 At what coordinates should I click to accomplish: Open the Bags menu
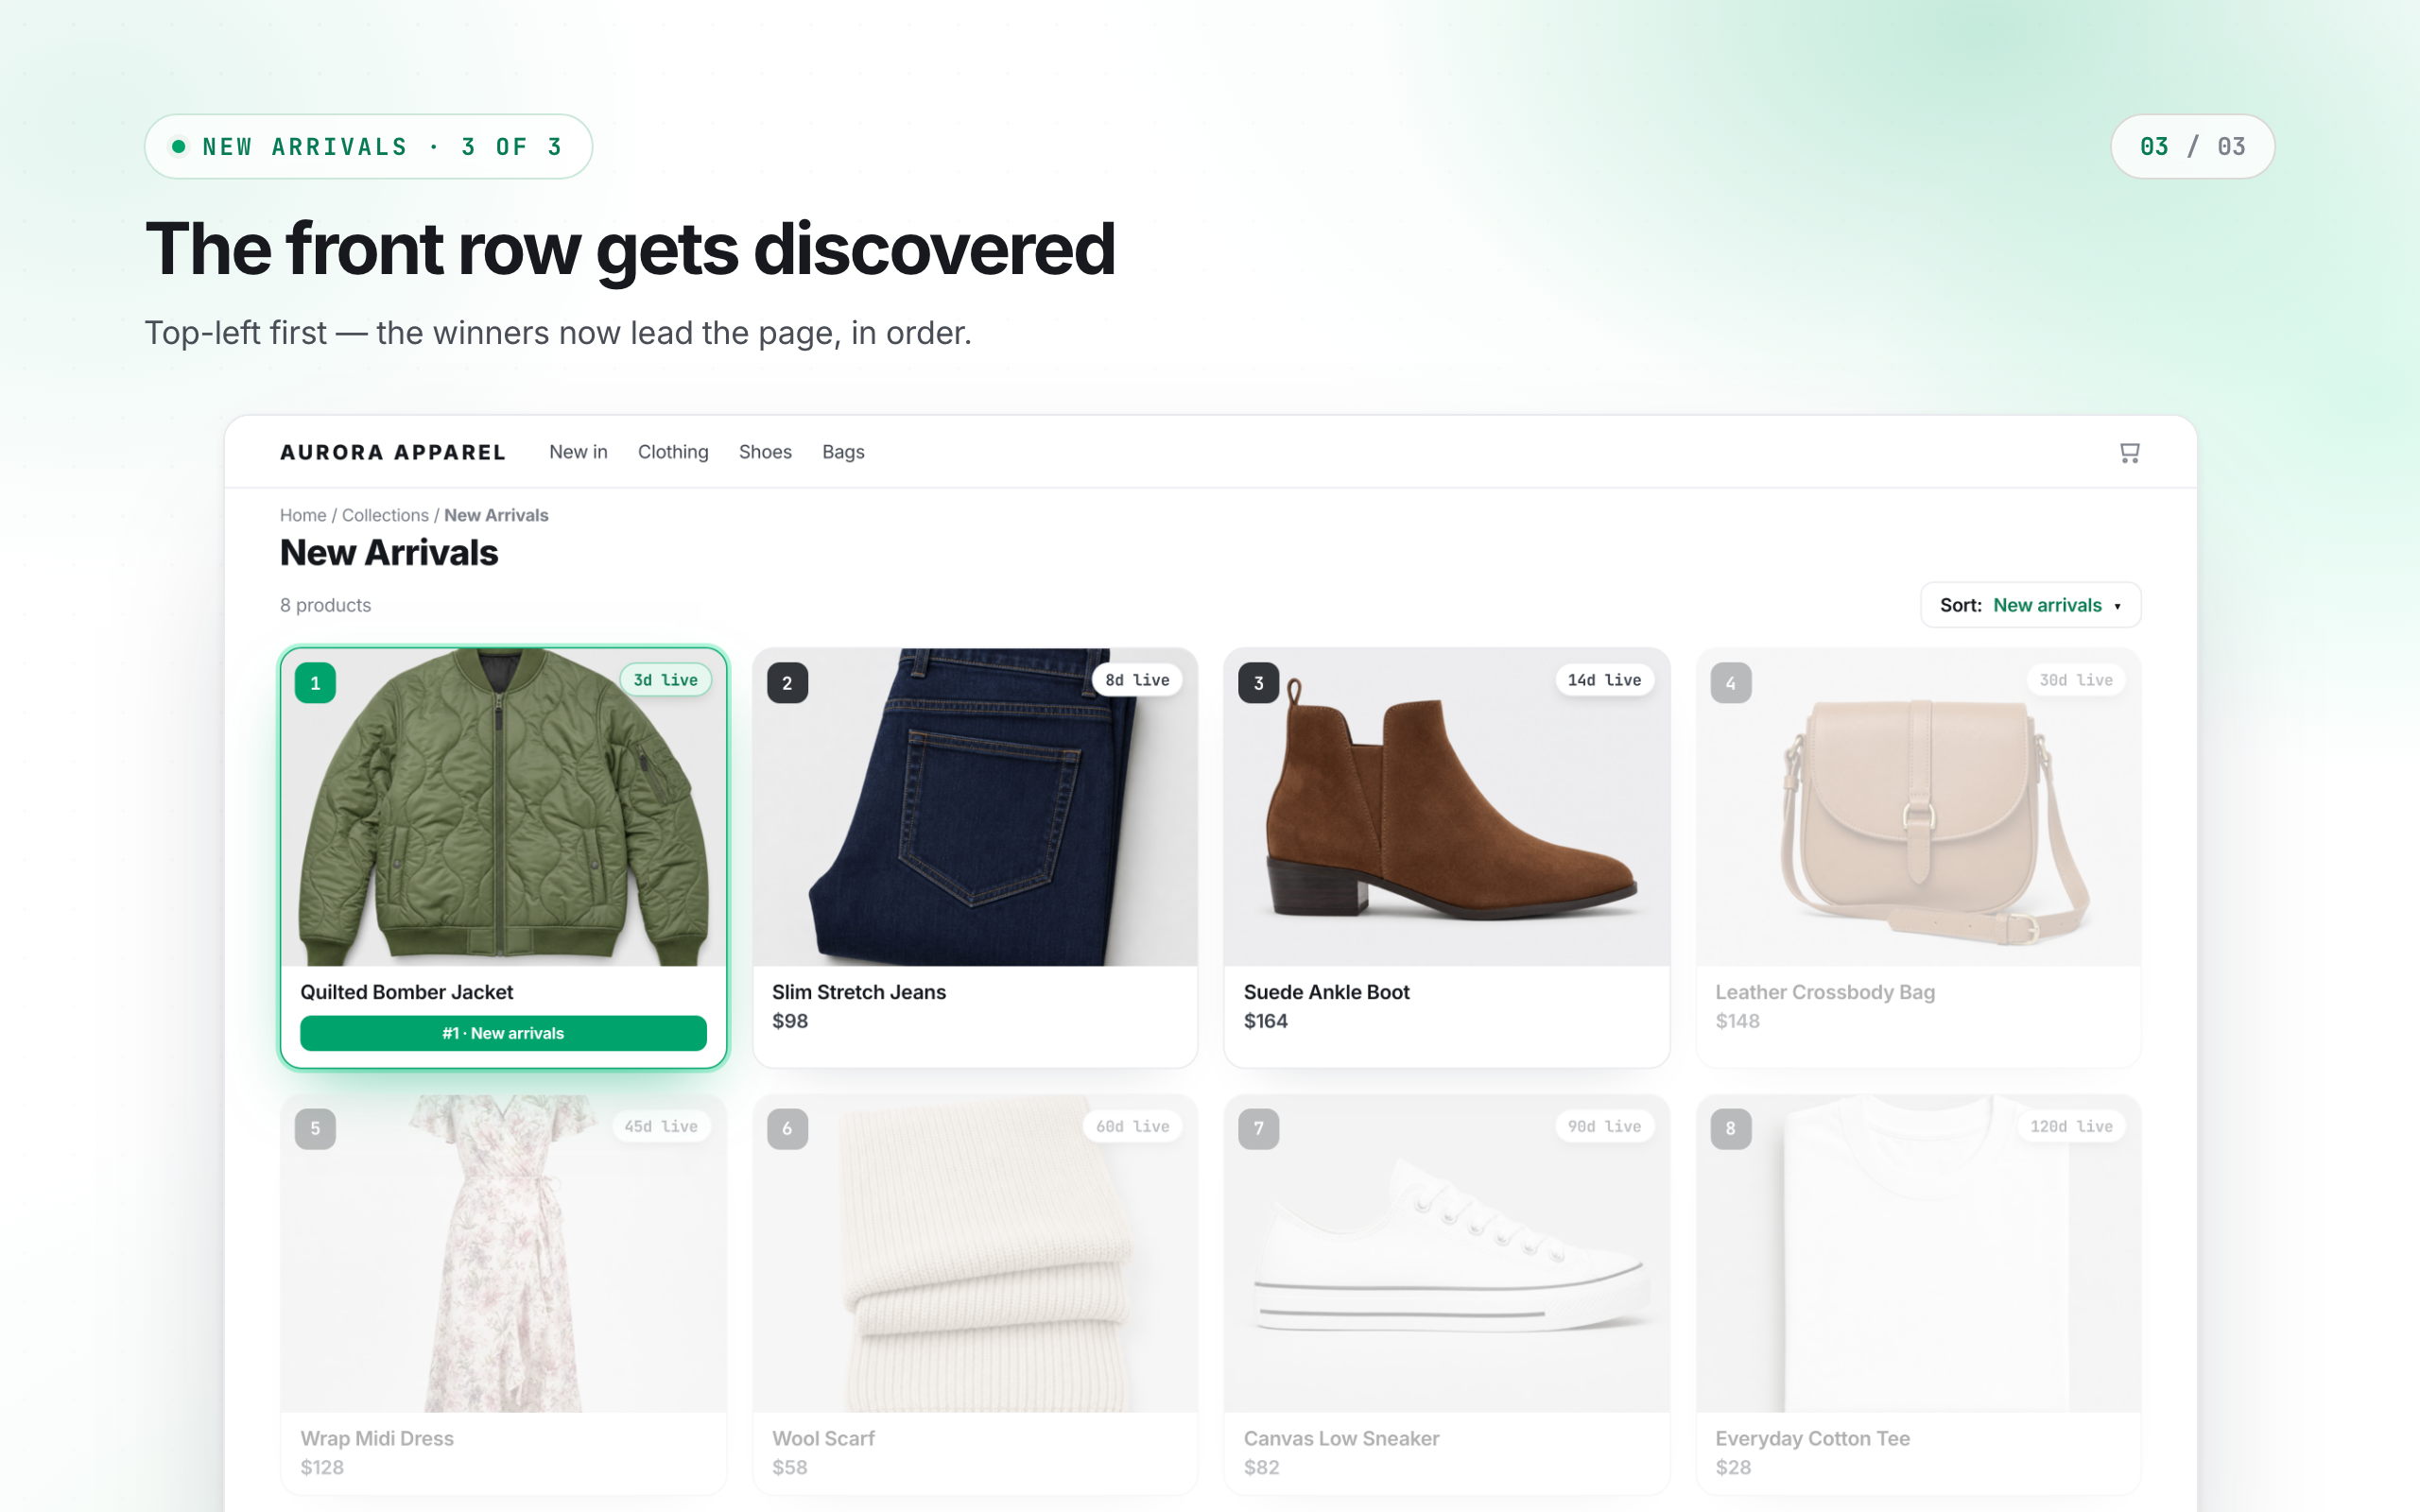(843, 452)
